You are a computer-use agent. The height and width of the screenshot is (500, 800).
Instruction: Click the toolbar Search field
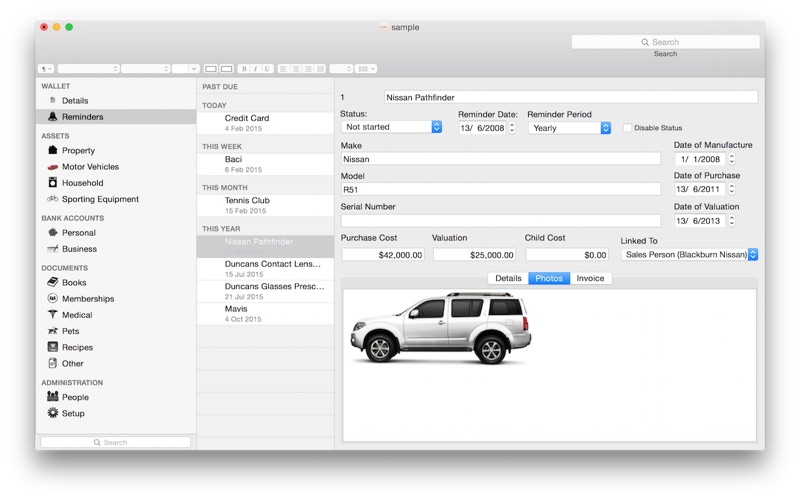pos(665,42)
